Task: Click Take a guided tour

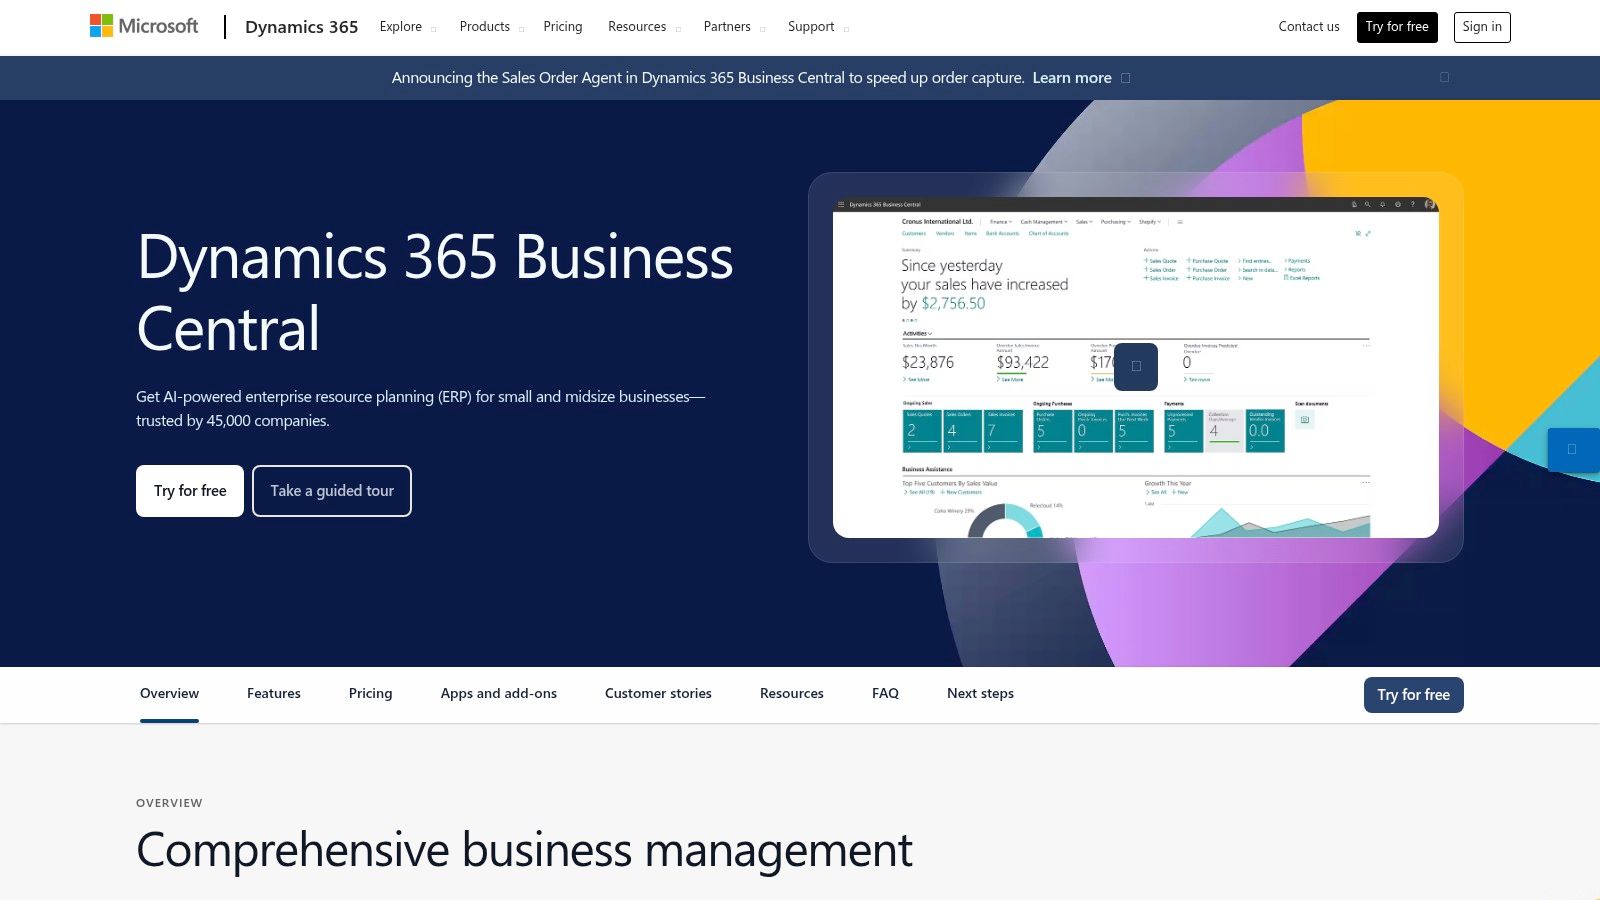Action: tap(331, 490)
